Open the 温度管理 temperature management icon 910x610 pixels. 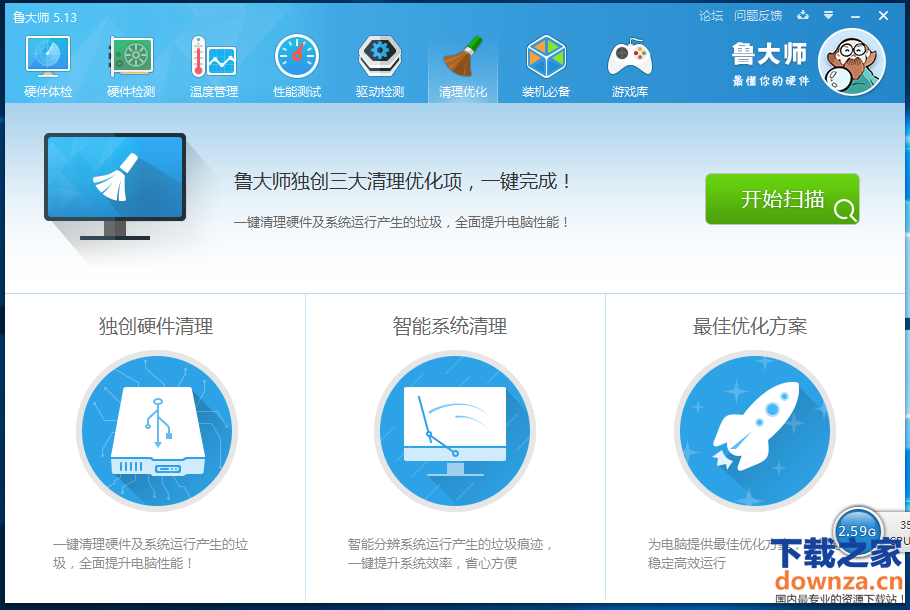(214, 66)
